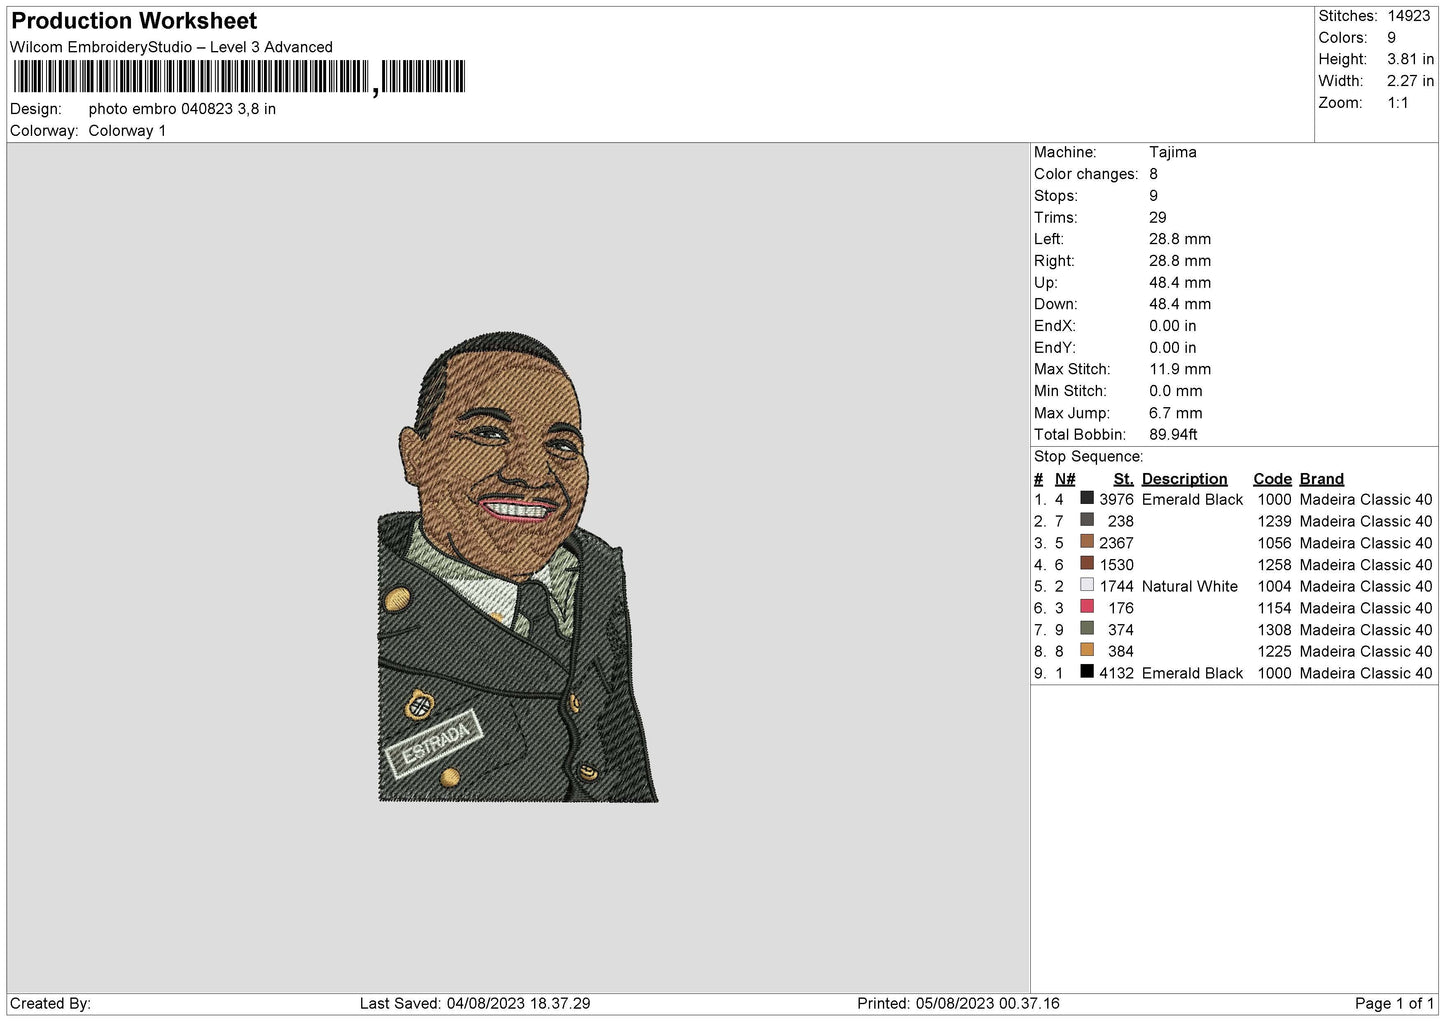The width and height of the screenshot is (1445, 1021).
Task: Click the white swatch for stop 5
Action: [1087, 585]
